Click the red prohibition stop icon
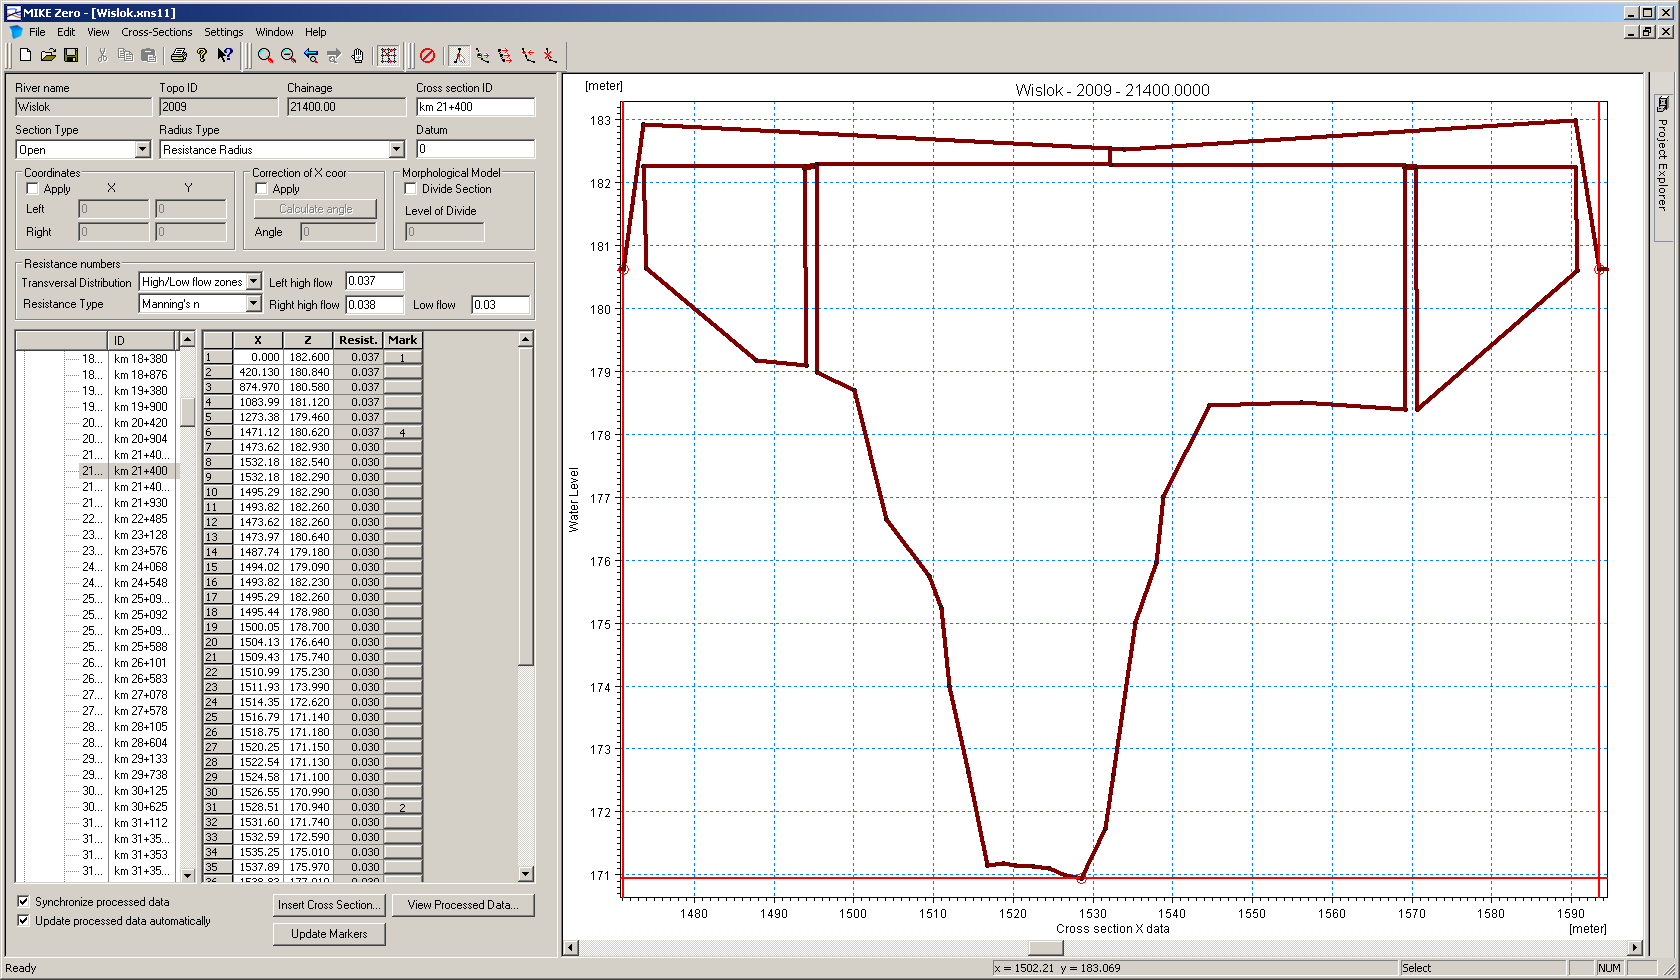Viewport: 1680px width, 980px height. 428,56
